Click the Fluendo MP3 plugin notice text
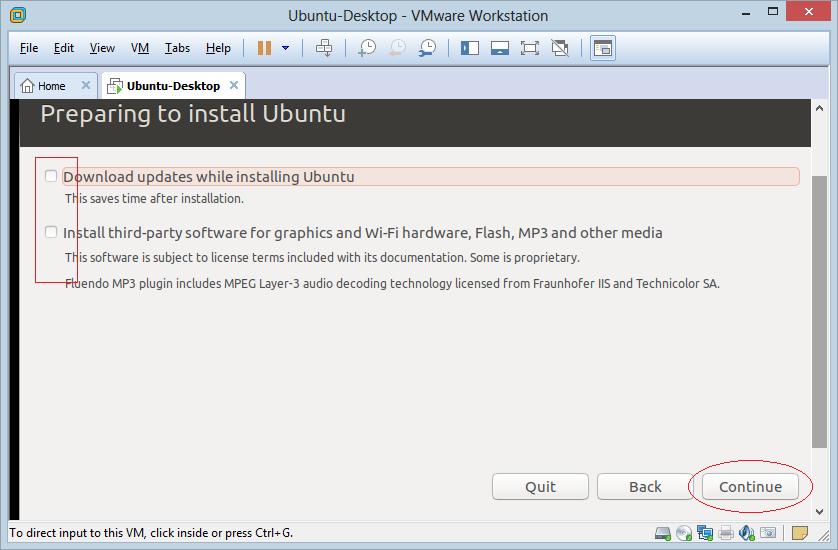 pyautogui.click(x=392, y=283)
